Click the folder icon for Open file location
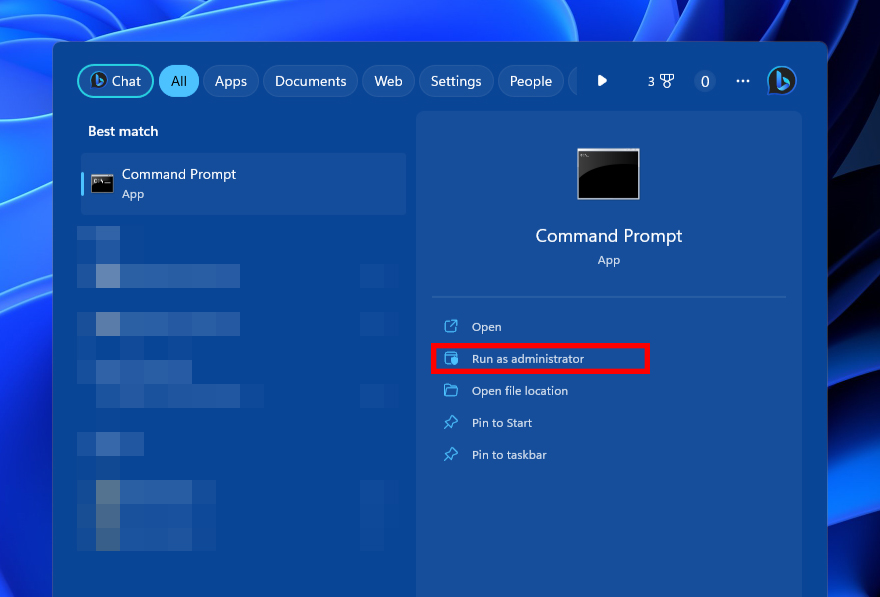The width and height of the screenshot is (880, 597). coord(451,391)
